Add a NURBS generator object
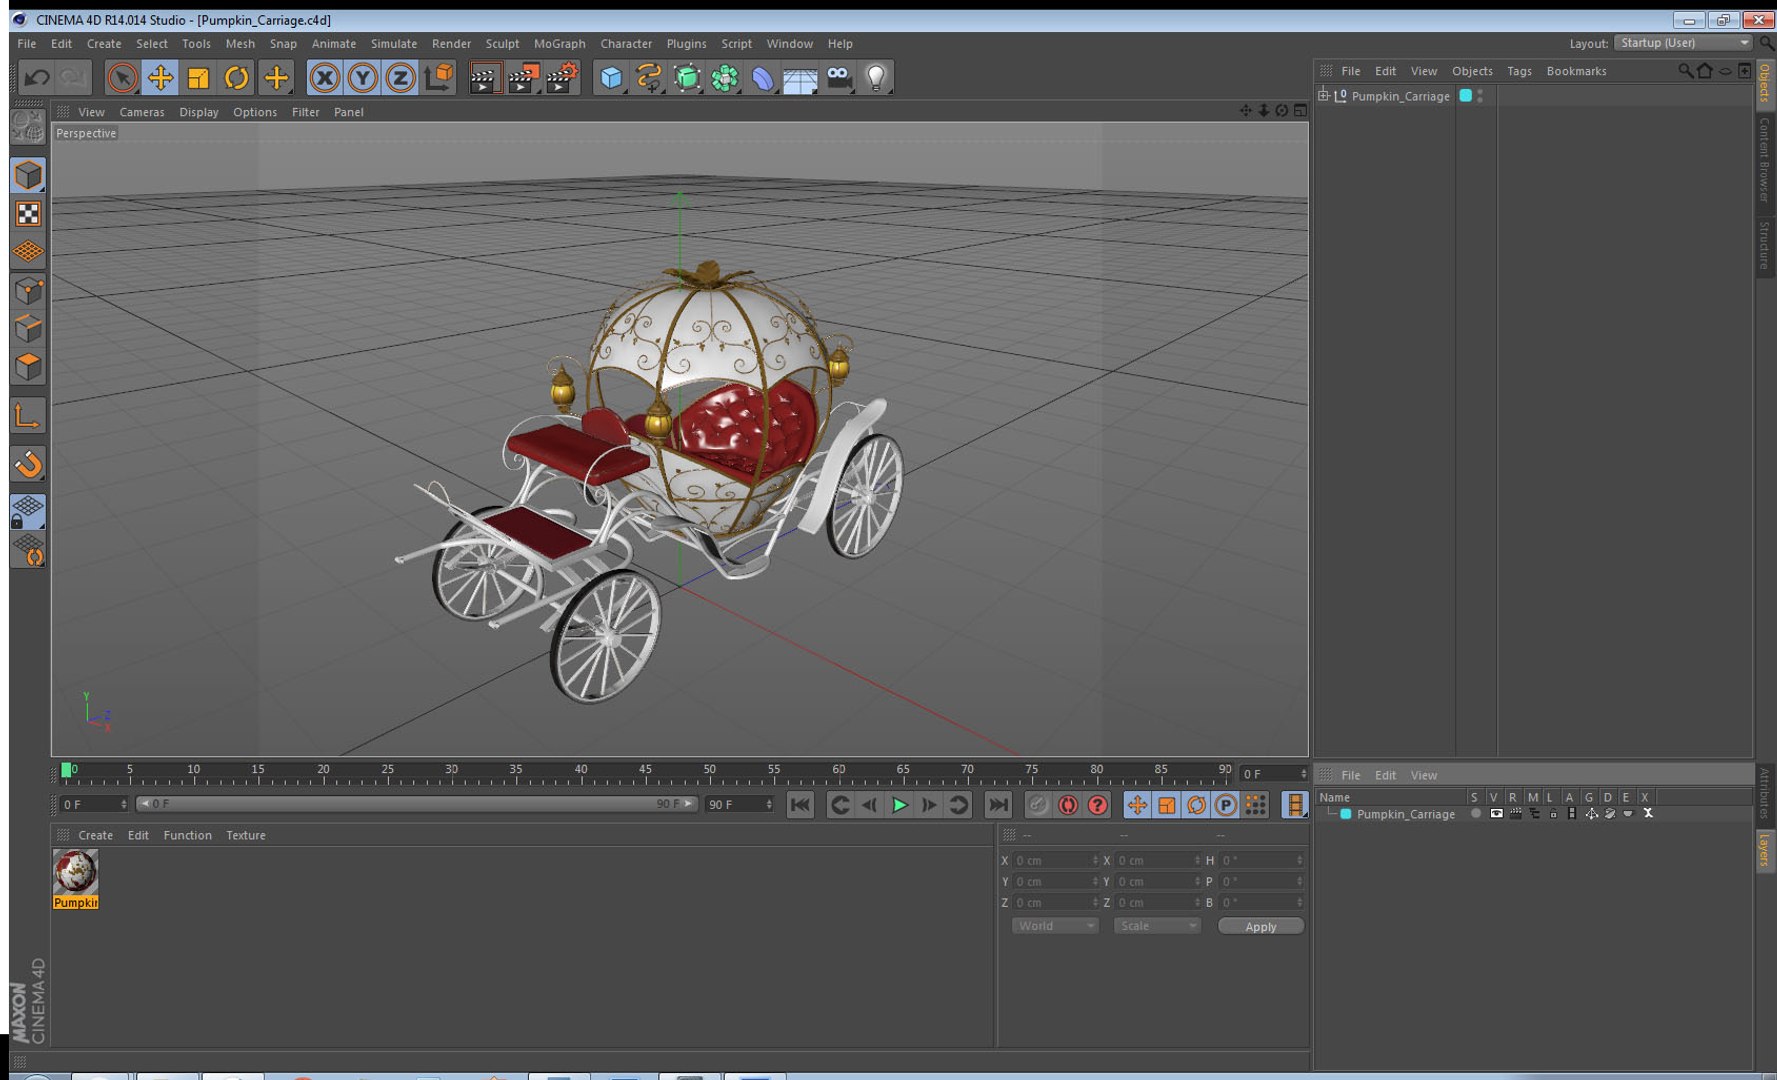 click(687, 77)
